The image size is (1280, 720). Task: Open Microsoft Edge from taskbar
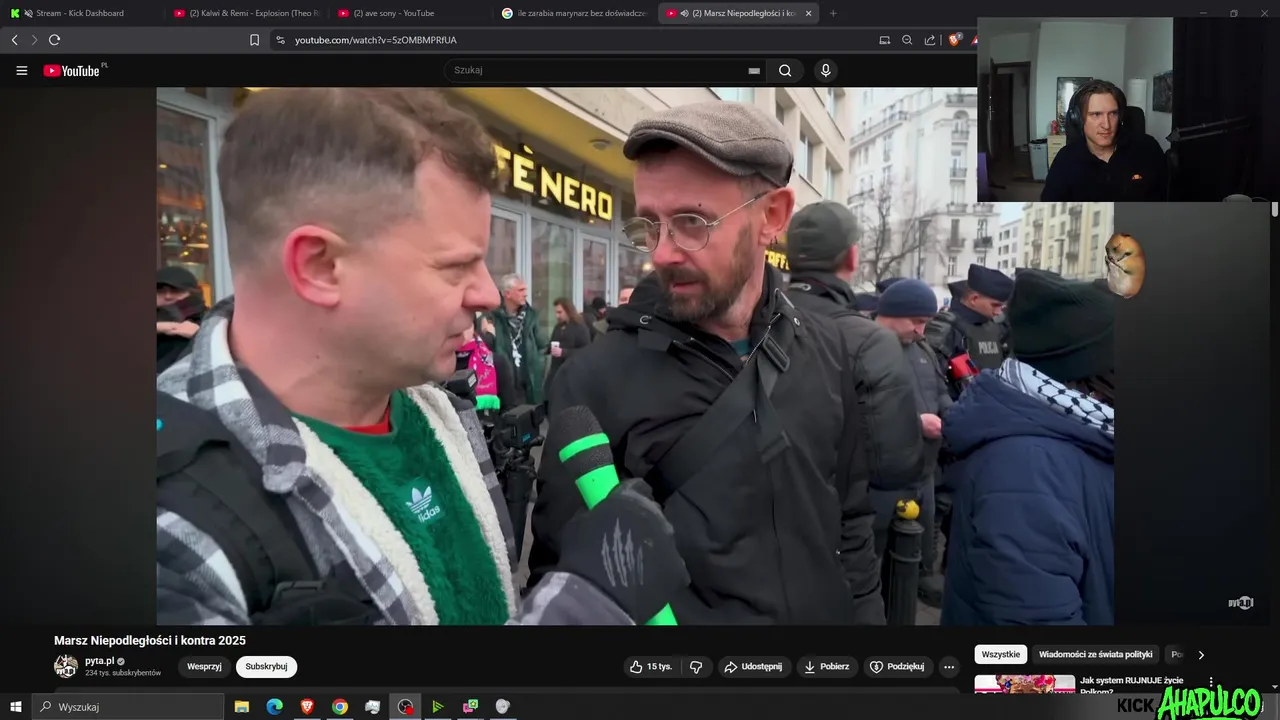pyautogui.click(x=275, y=707)
